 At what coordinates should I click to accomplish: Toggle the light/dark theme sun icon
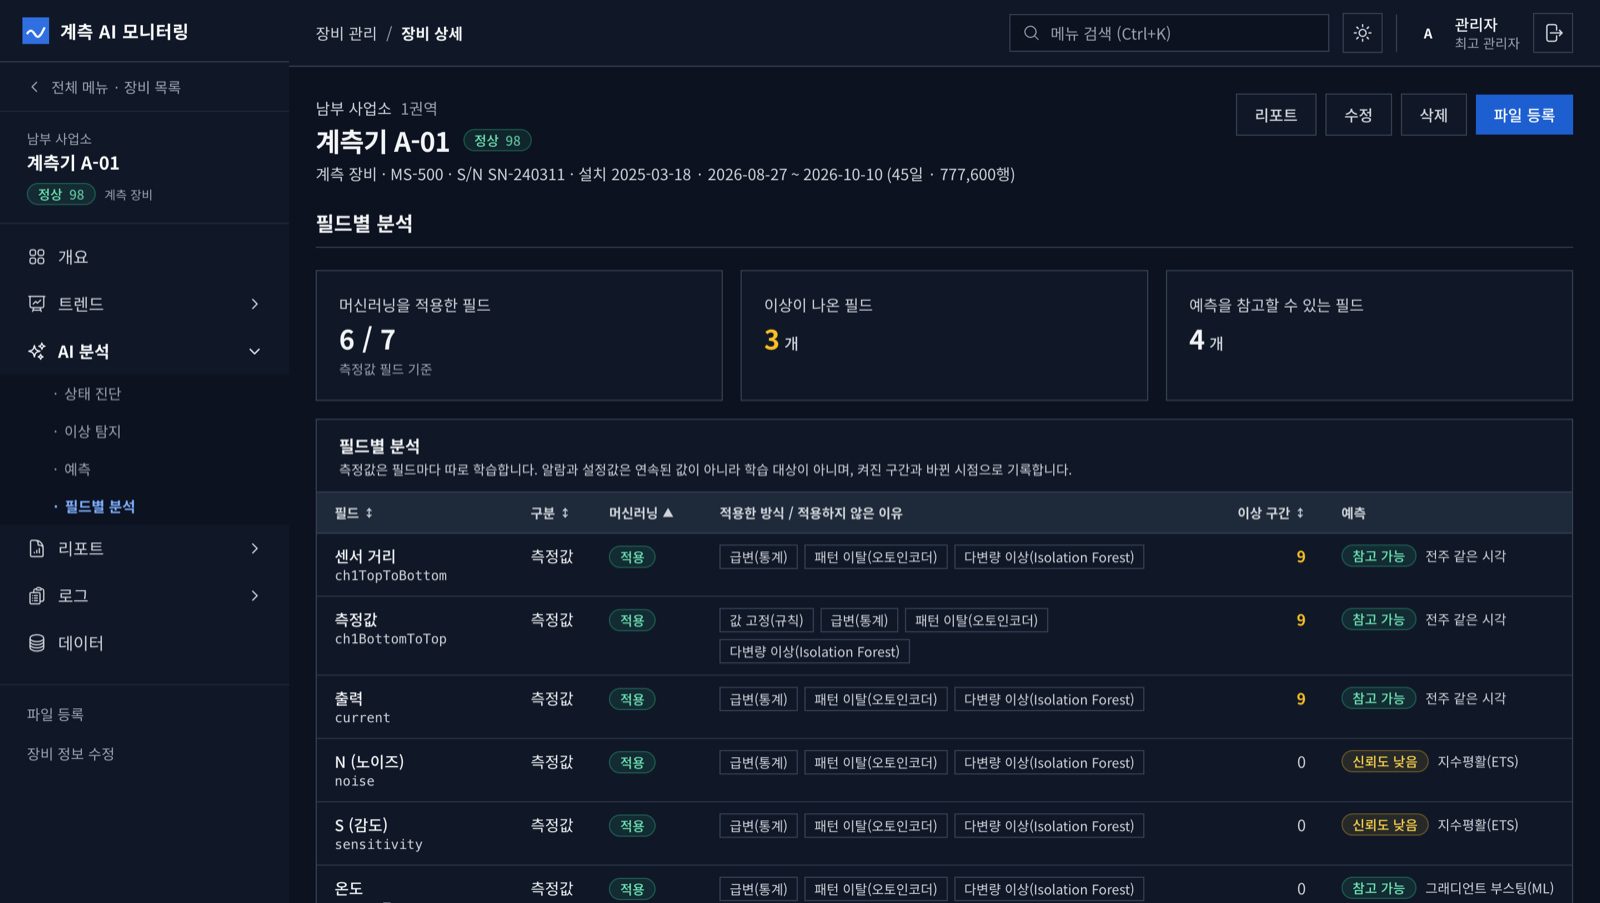(1362, 33)
